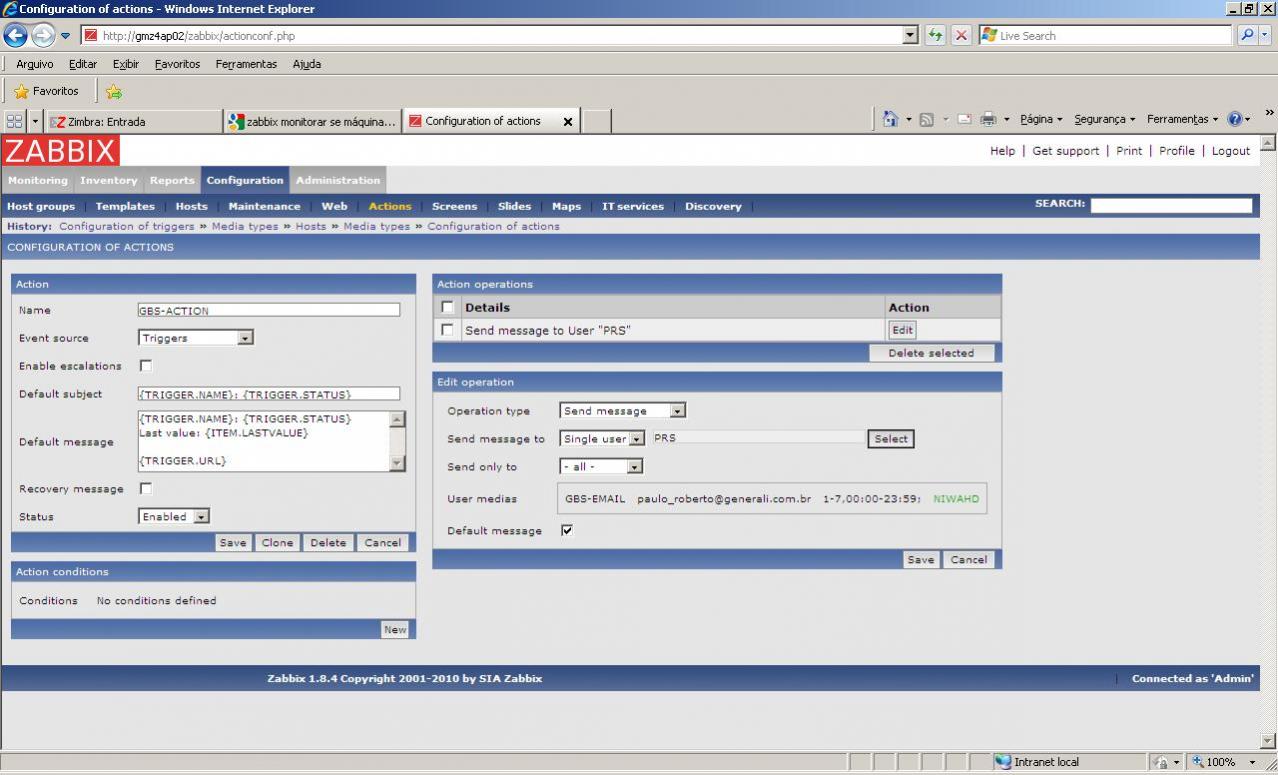Click the Default message scrollbar down arrow
Viewport: 1278px width, 775px height.
(397, 462)
